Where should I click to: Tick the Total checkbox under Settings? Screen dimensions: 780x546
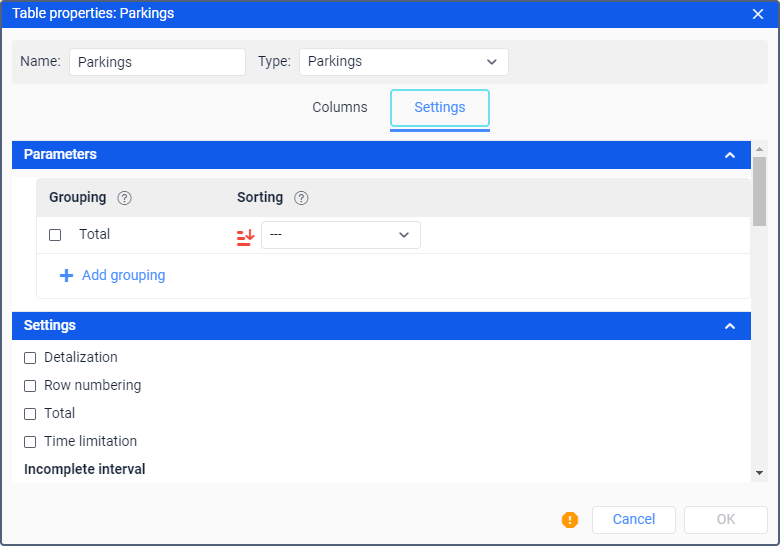coord(30,414)
